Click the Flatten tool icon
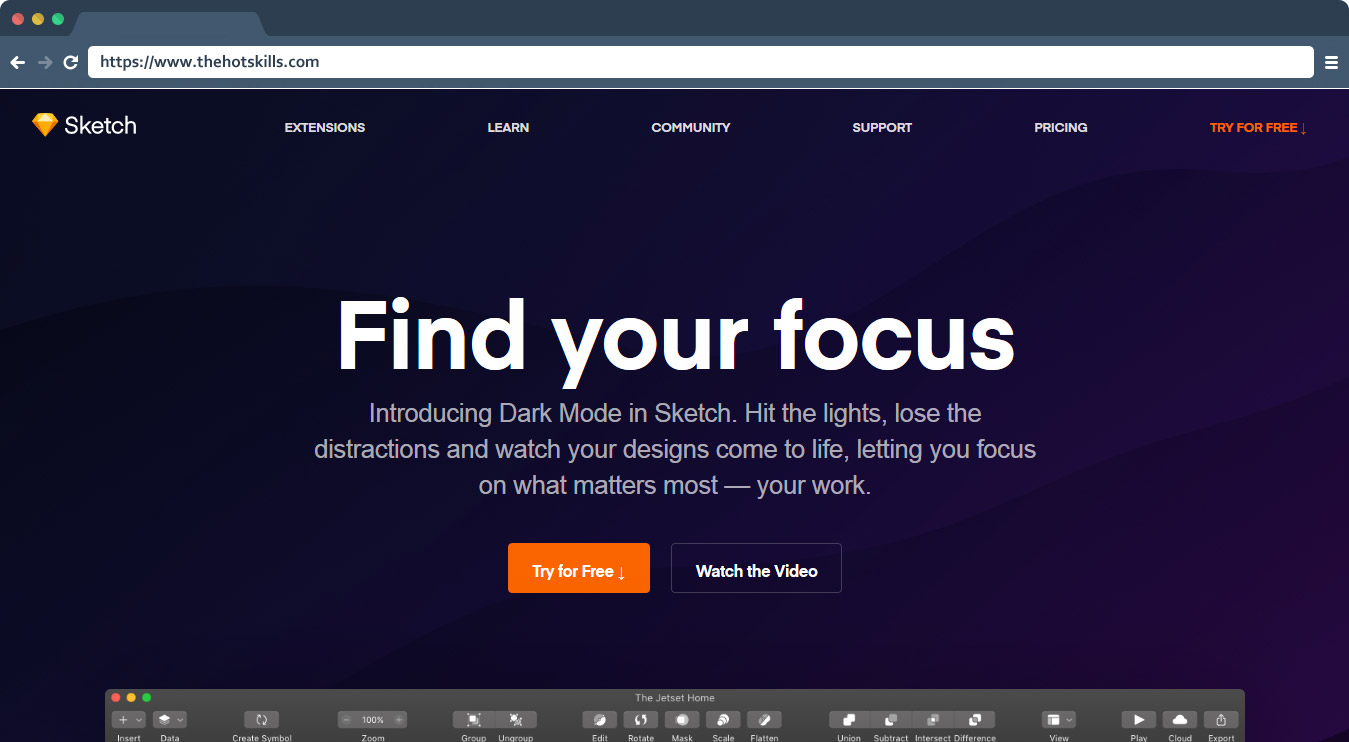Viewport: 1349px width, 742px height. tap(764, 720)
